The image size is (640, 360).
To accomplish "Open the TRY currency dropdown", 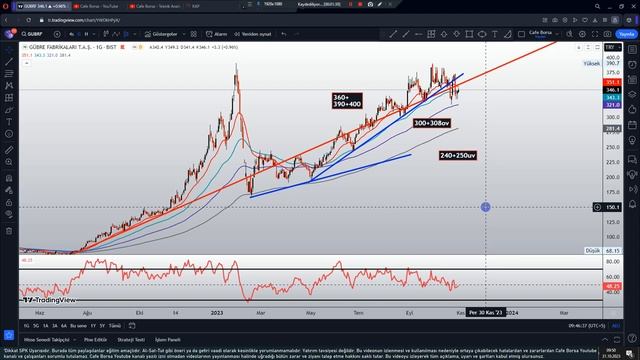I will tap(612, 47).
